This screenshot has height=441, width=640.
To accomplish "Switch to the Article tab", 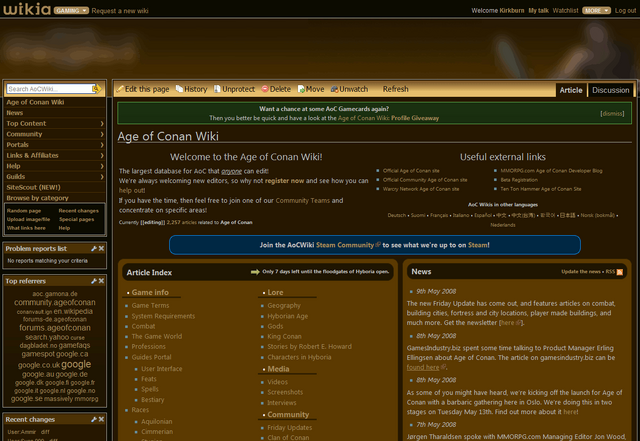I will (x=571, y=90).
